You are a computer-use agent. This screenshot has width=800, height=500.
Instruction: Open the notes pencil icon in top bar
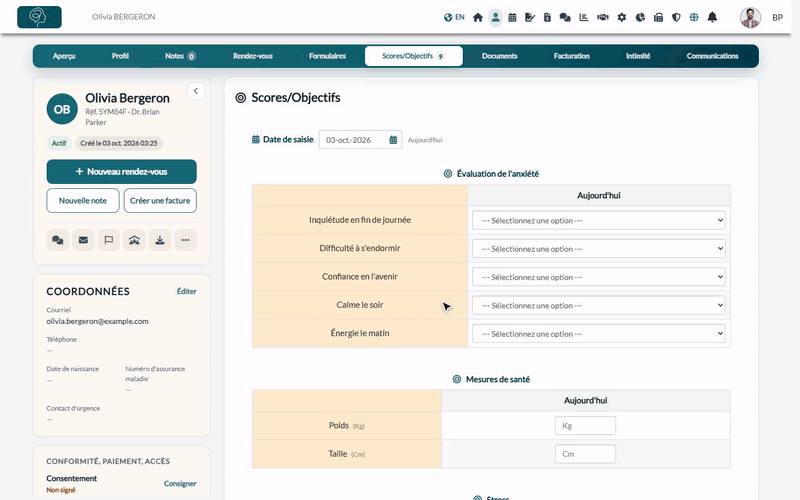[530, 17]
